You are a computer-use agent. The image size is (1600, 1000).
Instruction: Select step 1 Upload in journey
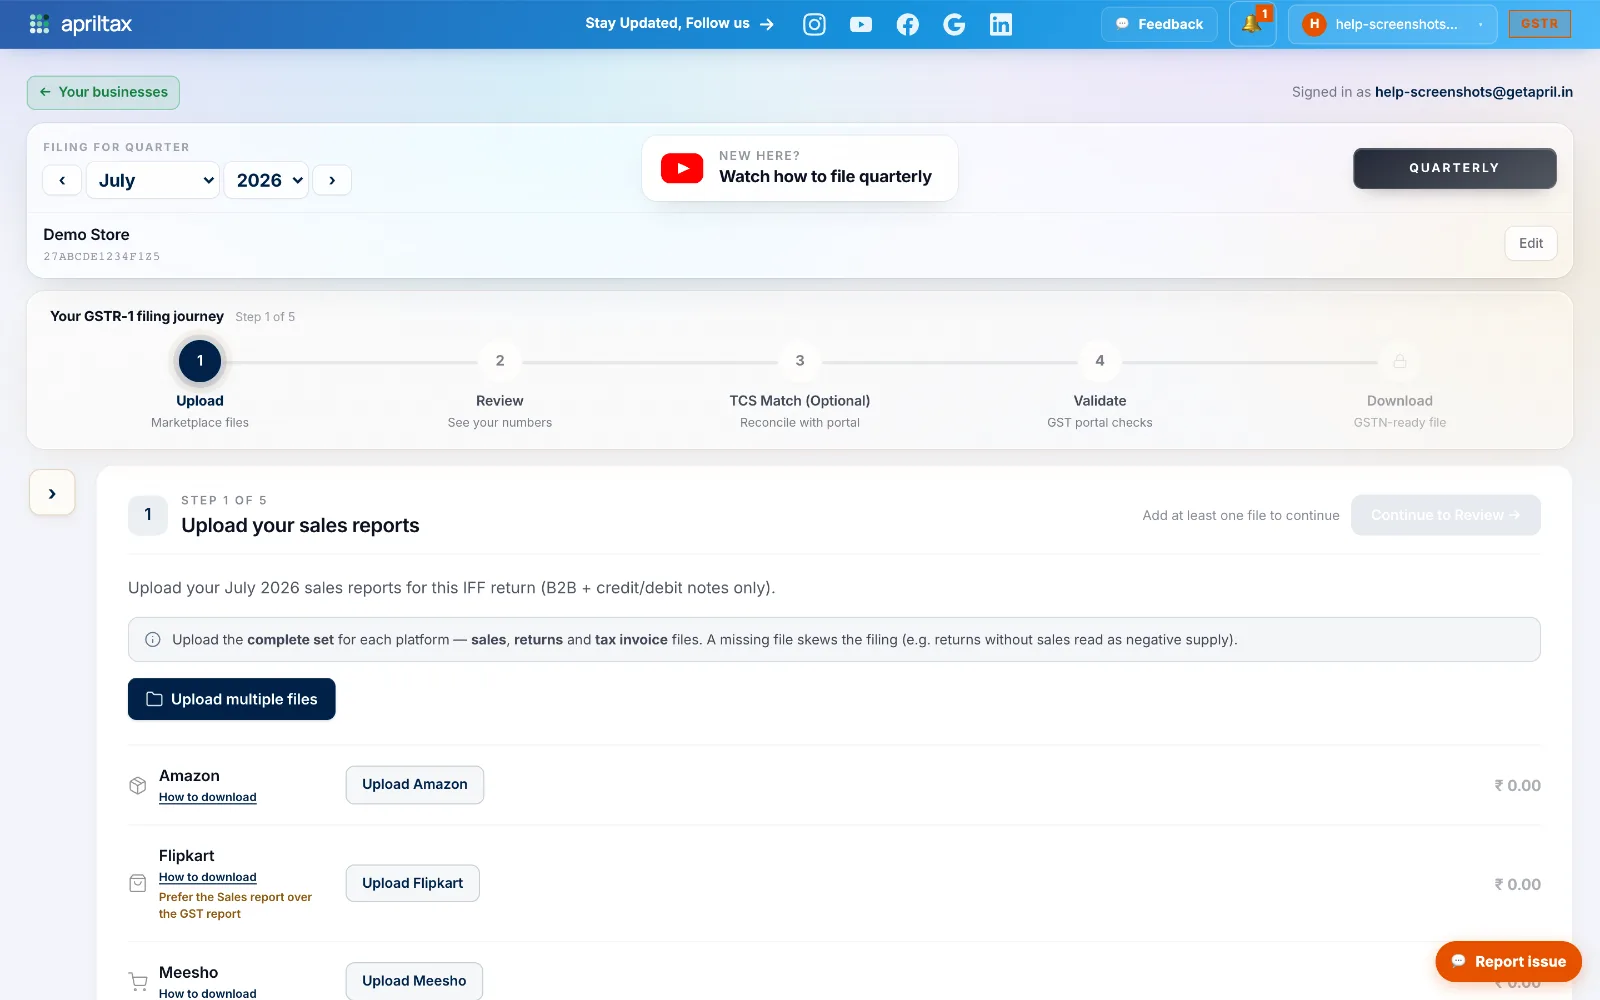(x=200, y=361)
